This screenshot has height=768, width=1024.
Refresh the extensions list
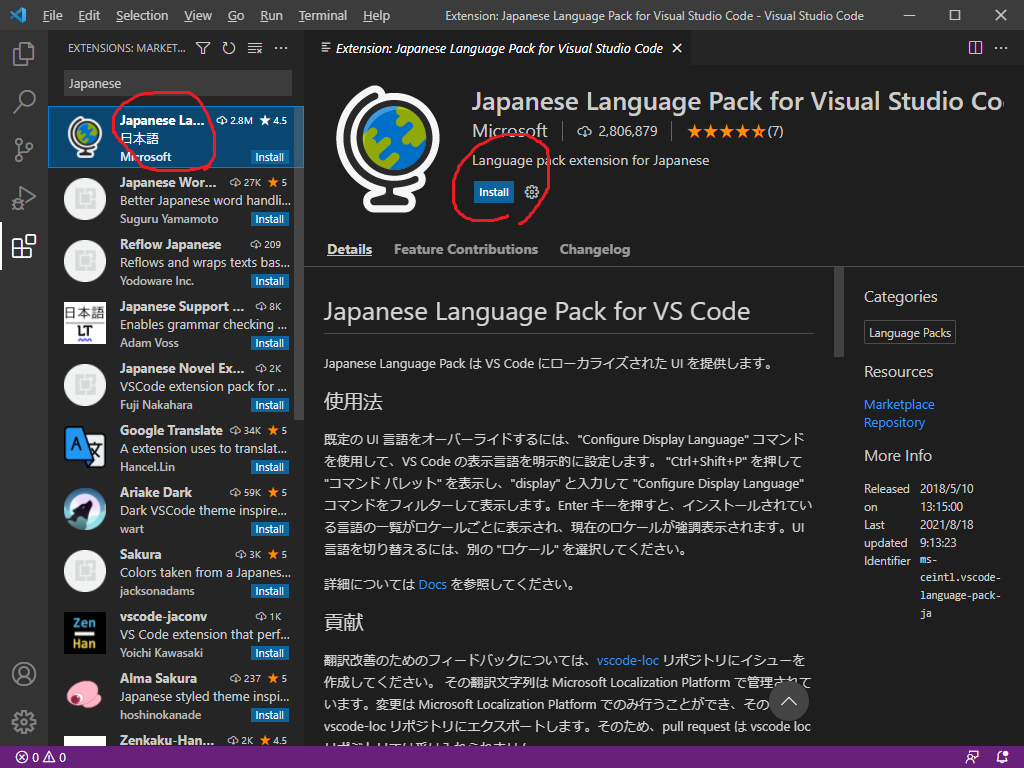click(x=230, y=47)
